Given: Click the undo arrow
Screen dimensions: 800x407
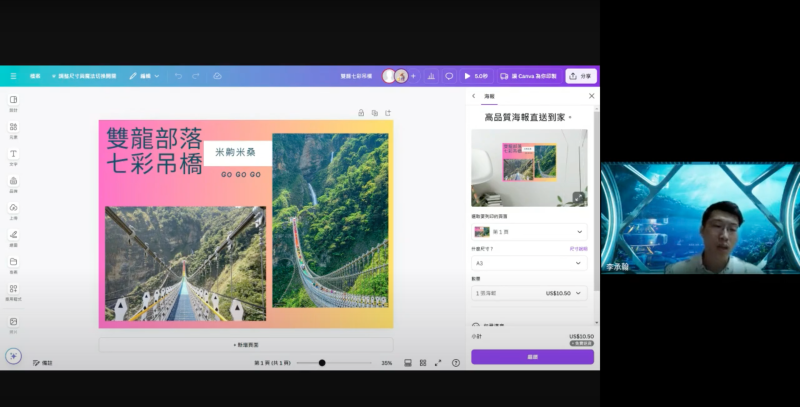Looking at the screenshot, I should tap(178, 76).
